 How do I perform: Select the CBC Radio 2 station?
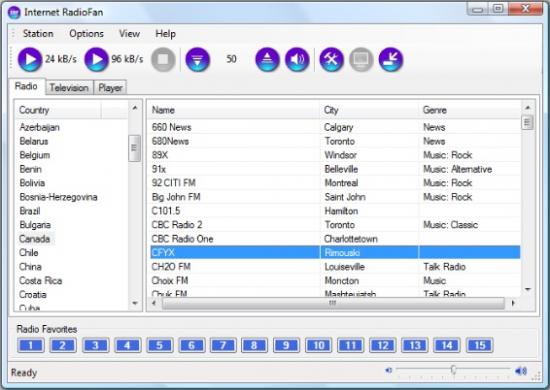point(335,225)
